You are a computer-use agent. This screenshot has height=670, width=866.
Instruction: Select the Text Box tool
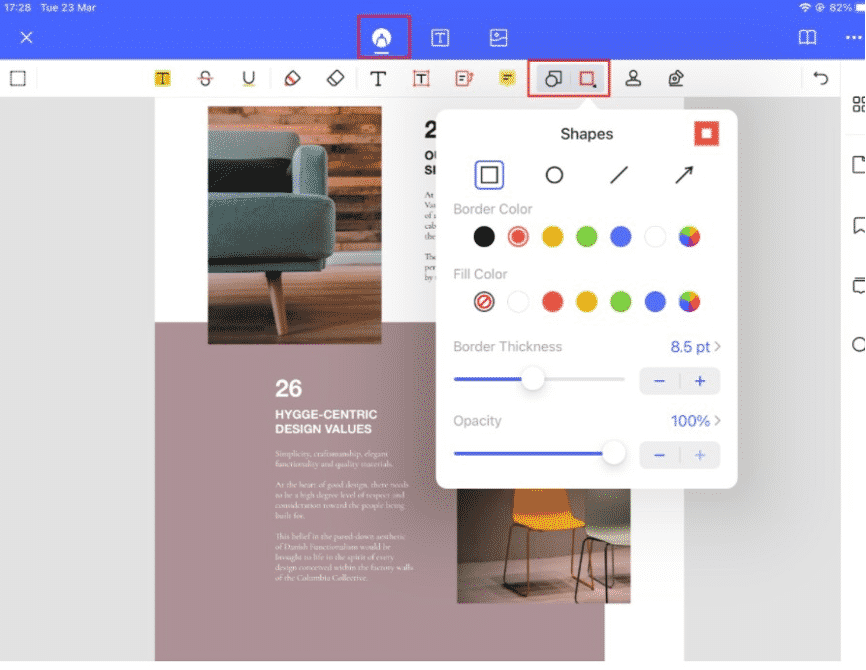tap(421, 77)
